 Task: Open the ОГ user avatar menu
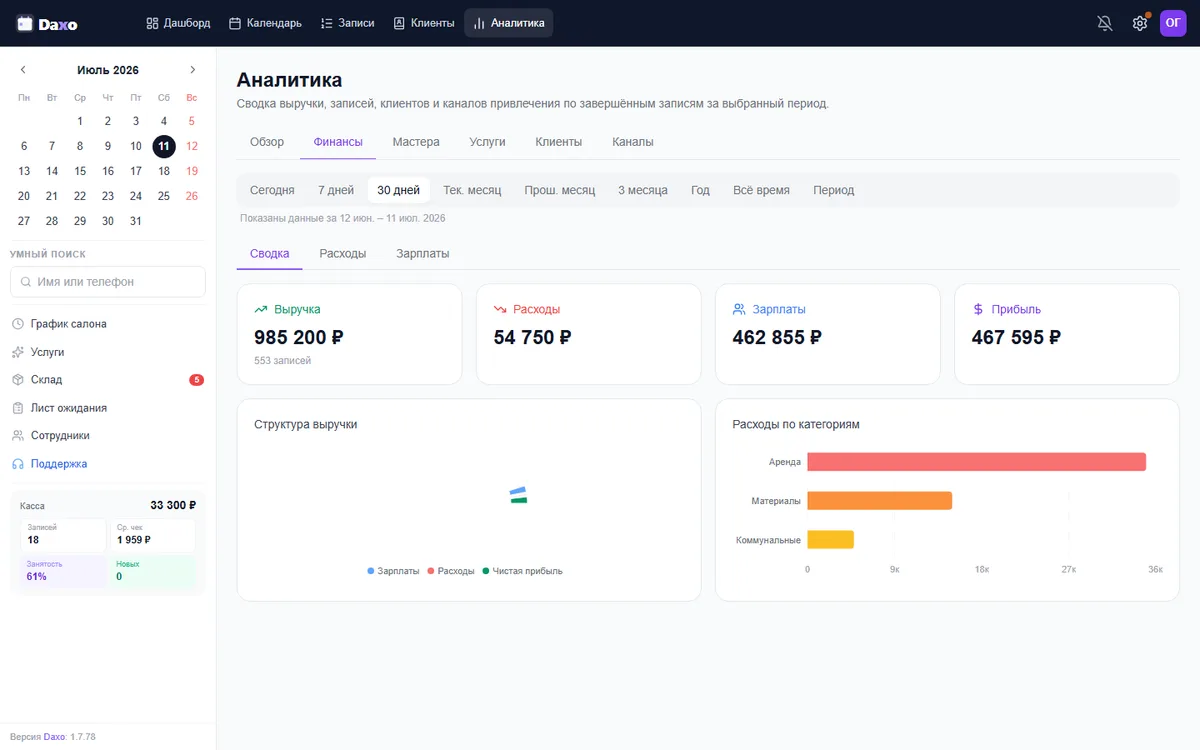coord(1173,23)
